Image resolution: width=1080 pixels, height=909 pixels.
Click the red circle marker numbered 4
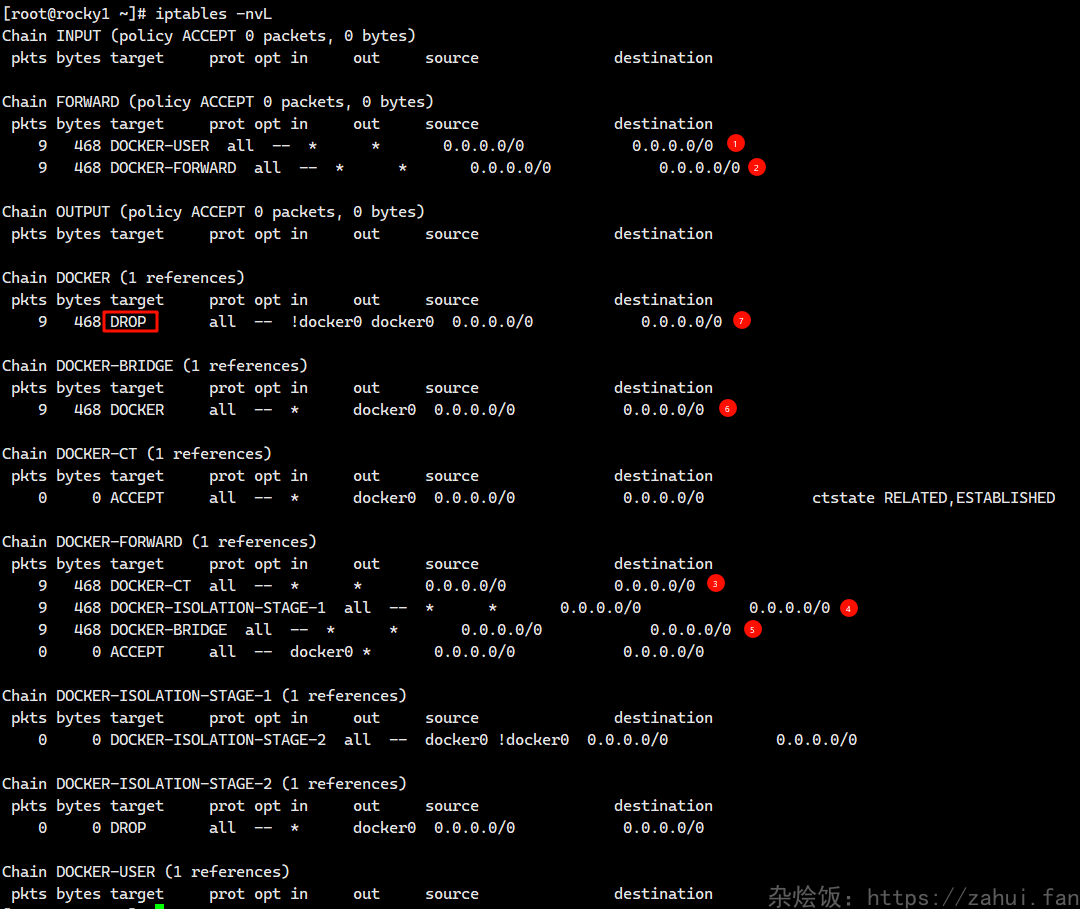tap(849, 607)
